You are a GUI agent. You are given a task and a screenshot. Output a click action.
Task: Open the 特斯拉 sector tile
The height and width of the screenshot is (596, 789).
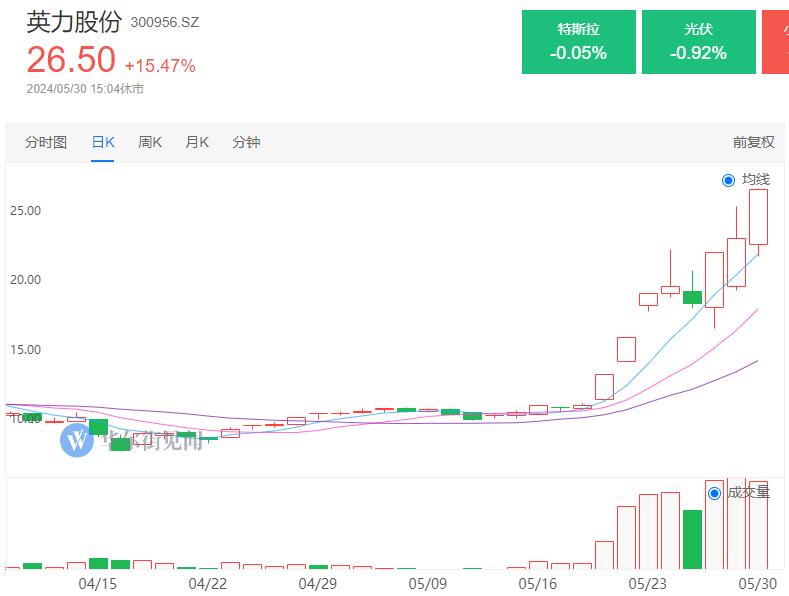pos(579,42)
